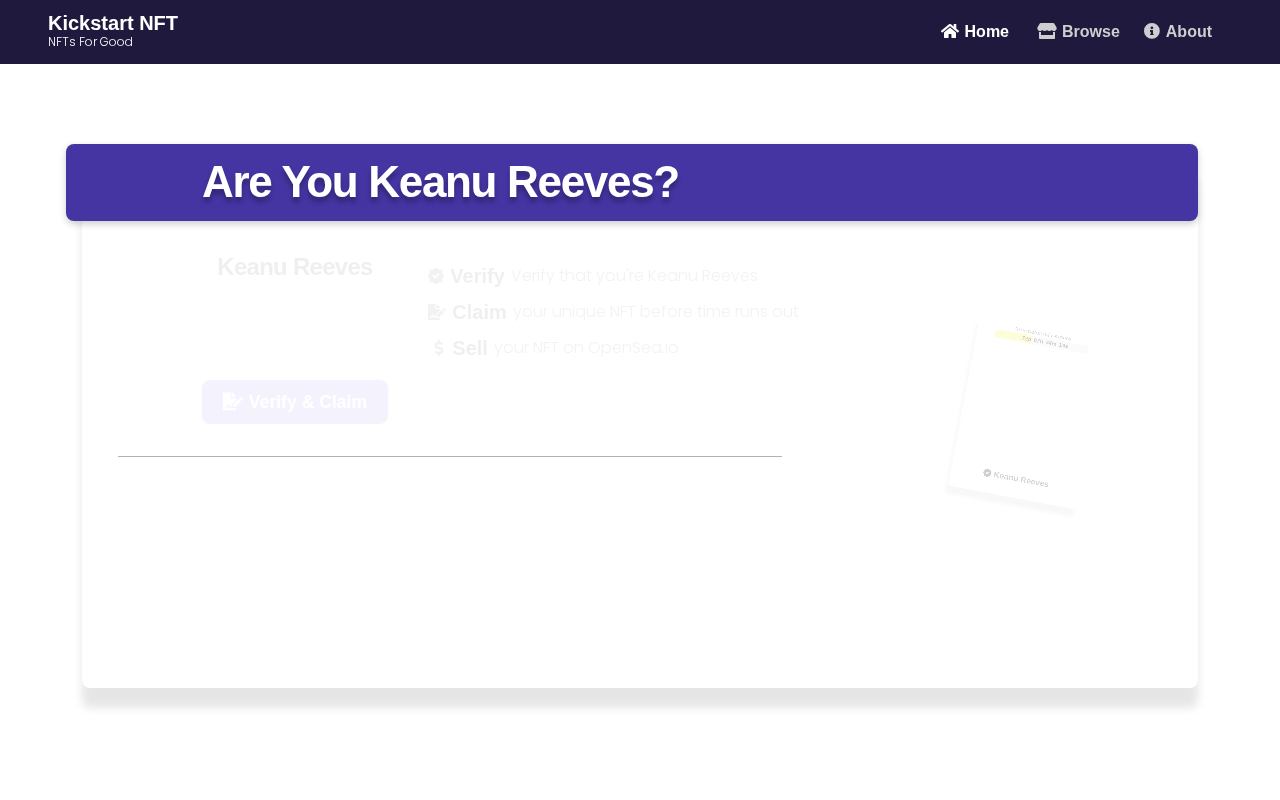Click the Verify & Claim button
This screenshot has height=800, width=1280.
[x=295, y=402]
